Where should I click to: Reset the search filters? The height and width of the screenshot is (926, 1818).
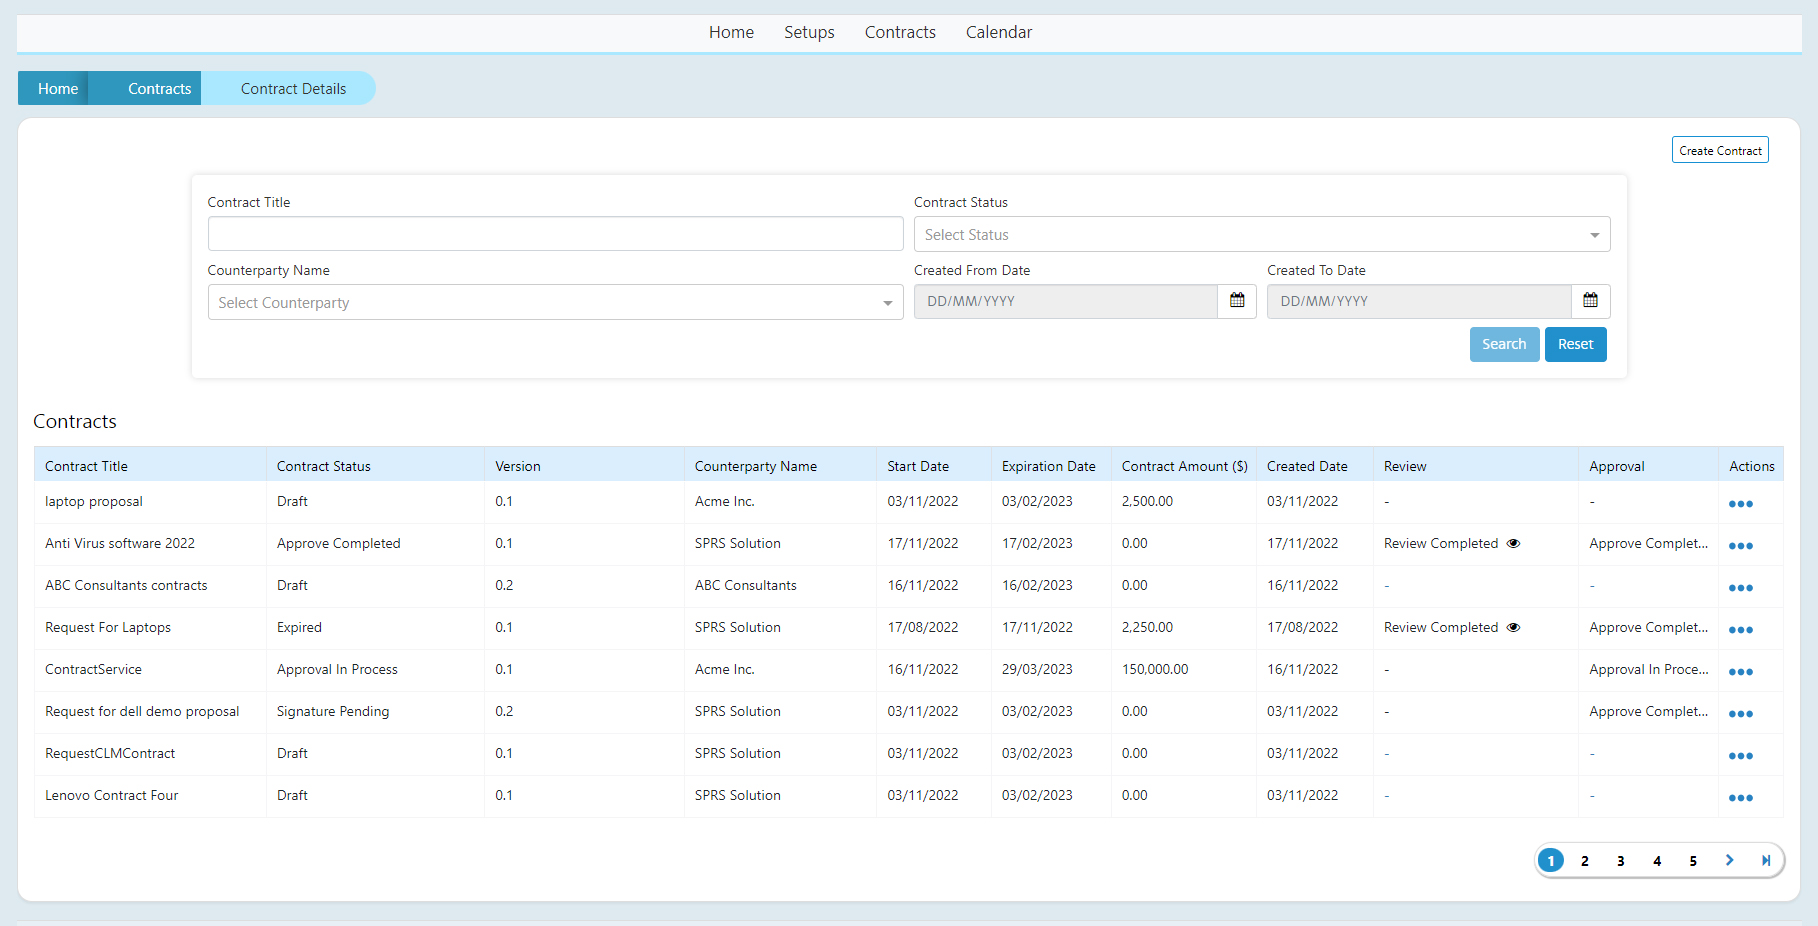click(x=1575, y=344)
